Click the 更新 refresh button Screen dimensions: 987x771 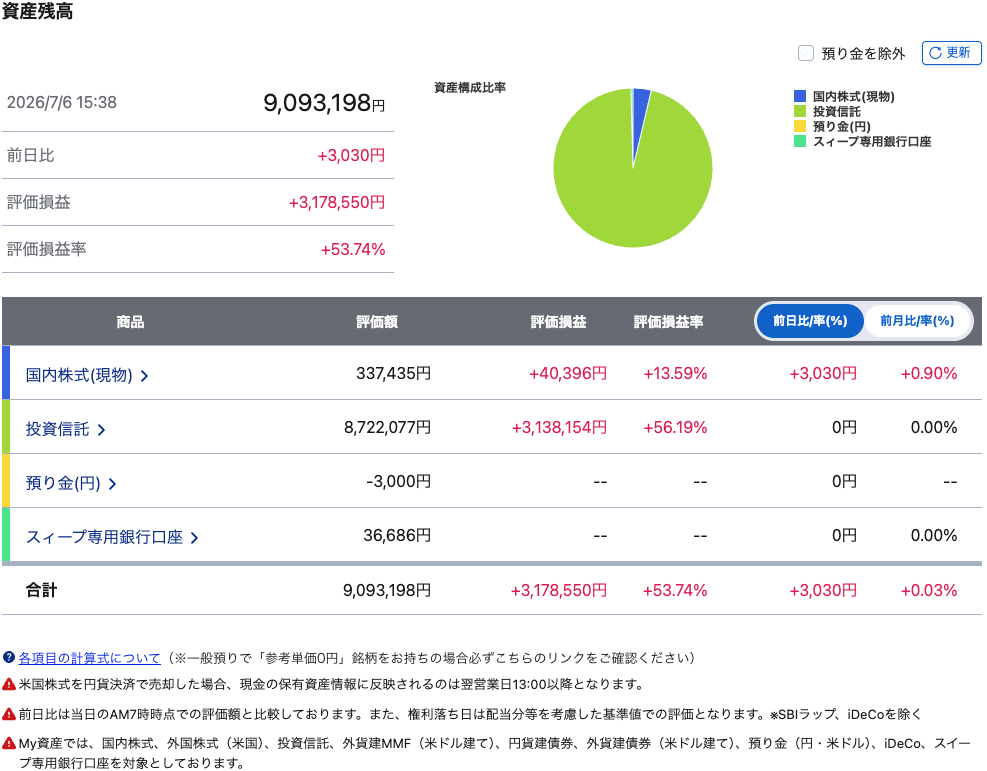[951, 53]
